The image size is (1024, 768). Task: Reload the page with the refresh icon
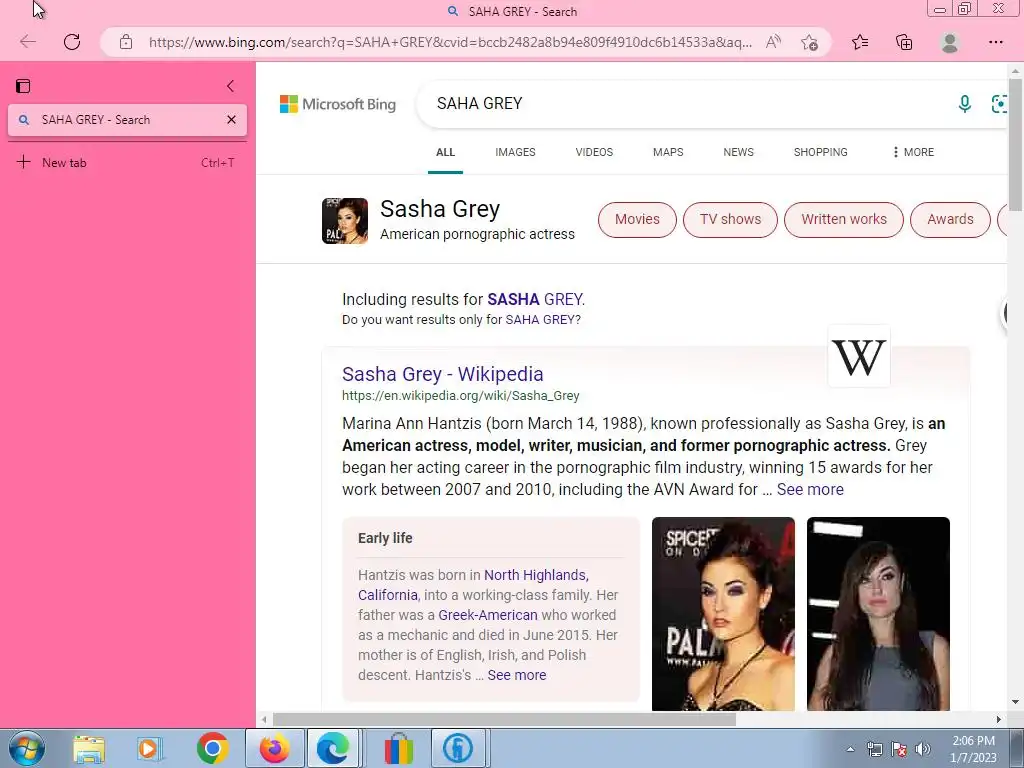pyautogui.click(x=72, y=42)
